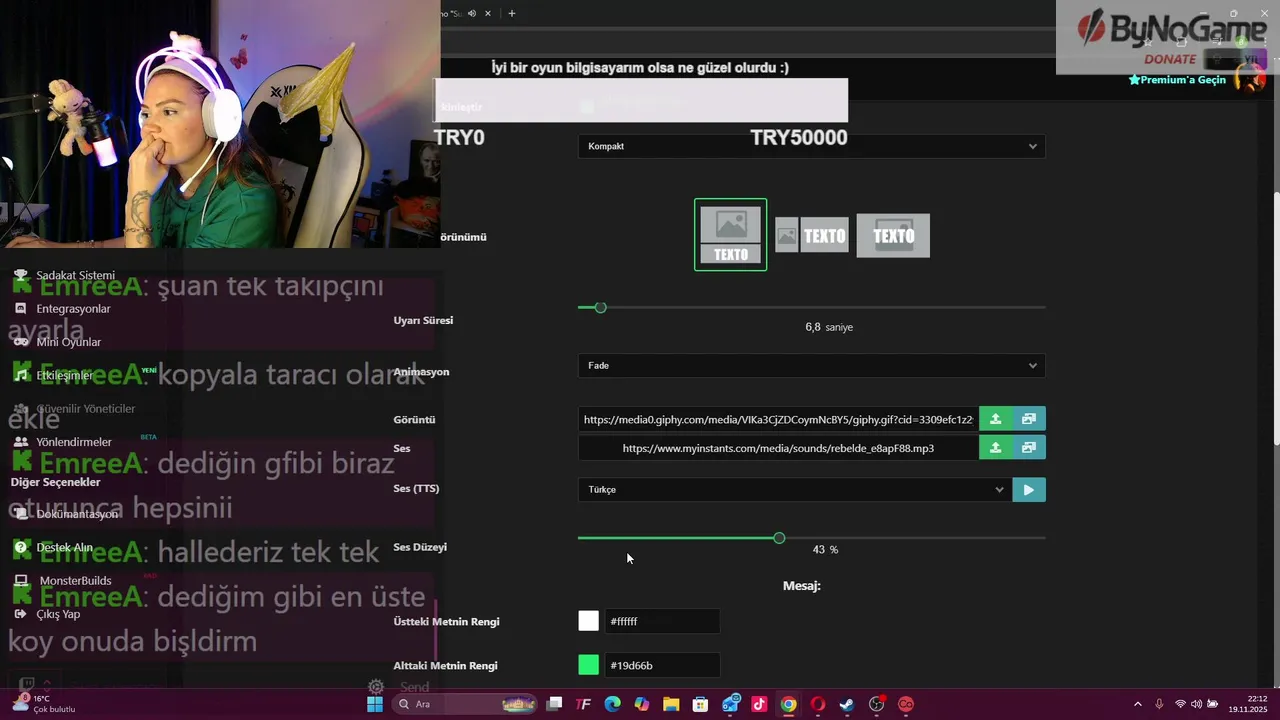
Task: Open the green Alttaki Metnin Rengi swatch
Action: coord(589,665)
